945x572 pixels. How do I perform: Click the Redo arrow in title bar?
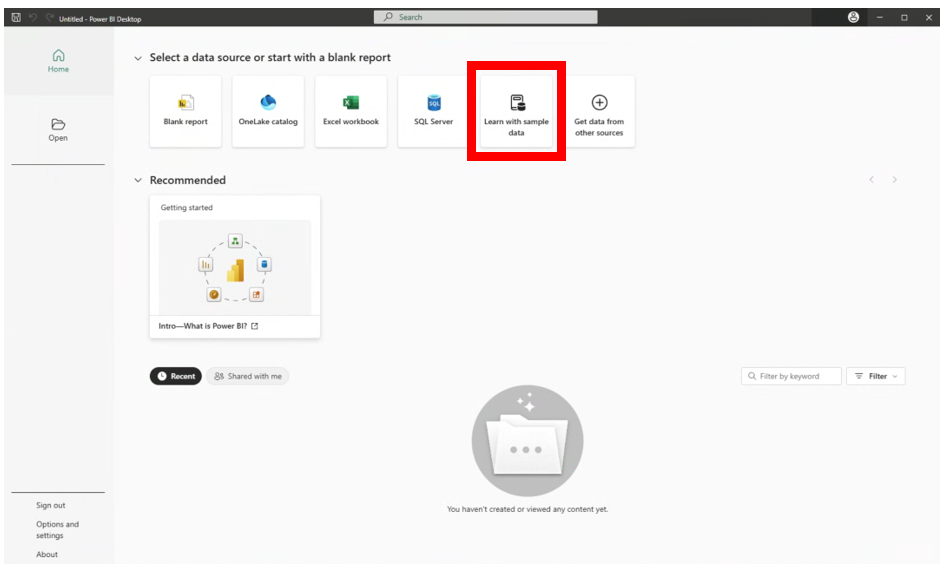49,17
